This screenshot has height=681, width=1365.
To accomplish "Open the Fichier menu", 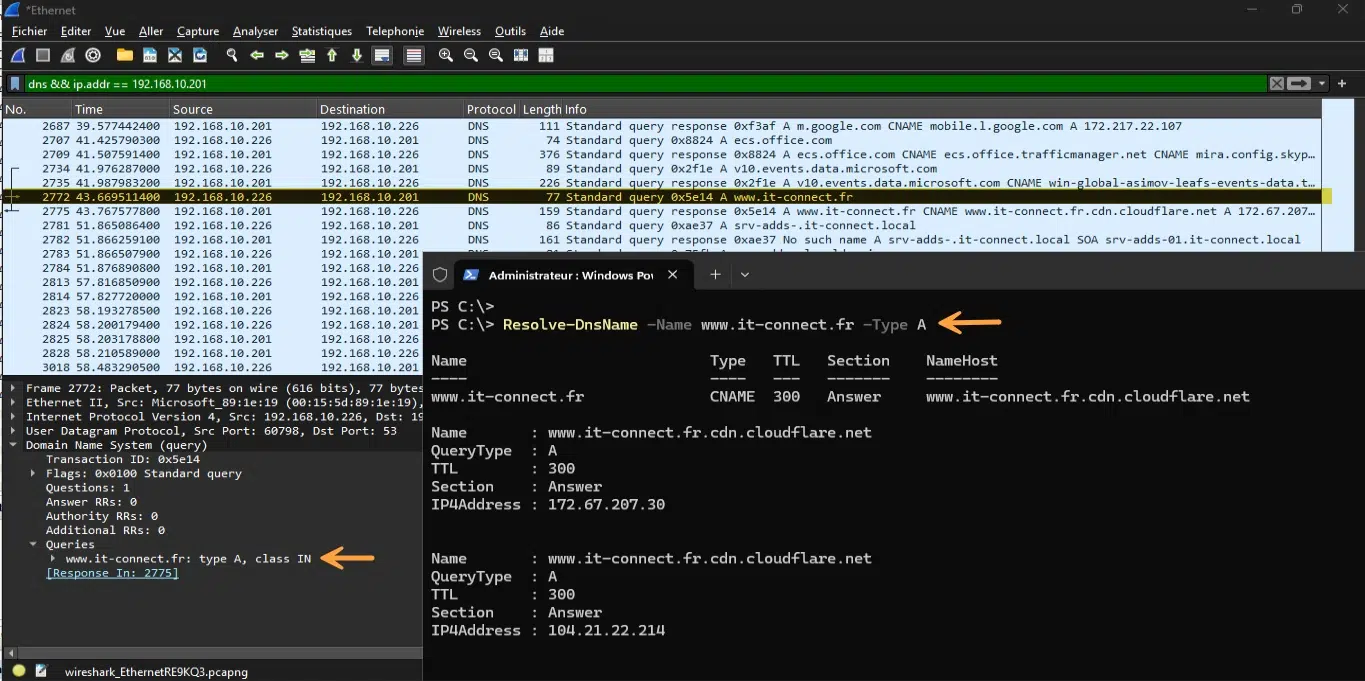I will (30, 31).
